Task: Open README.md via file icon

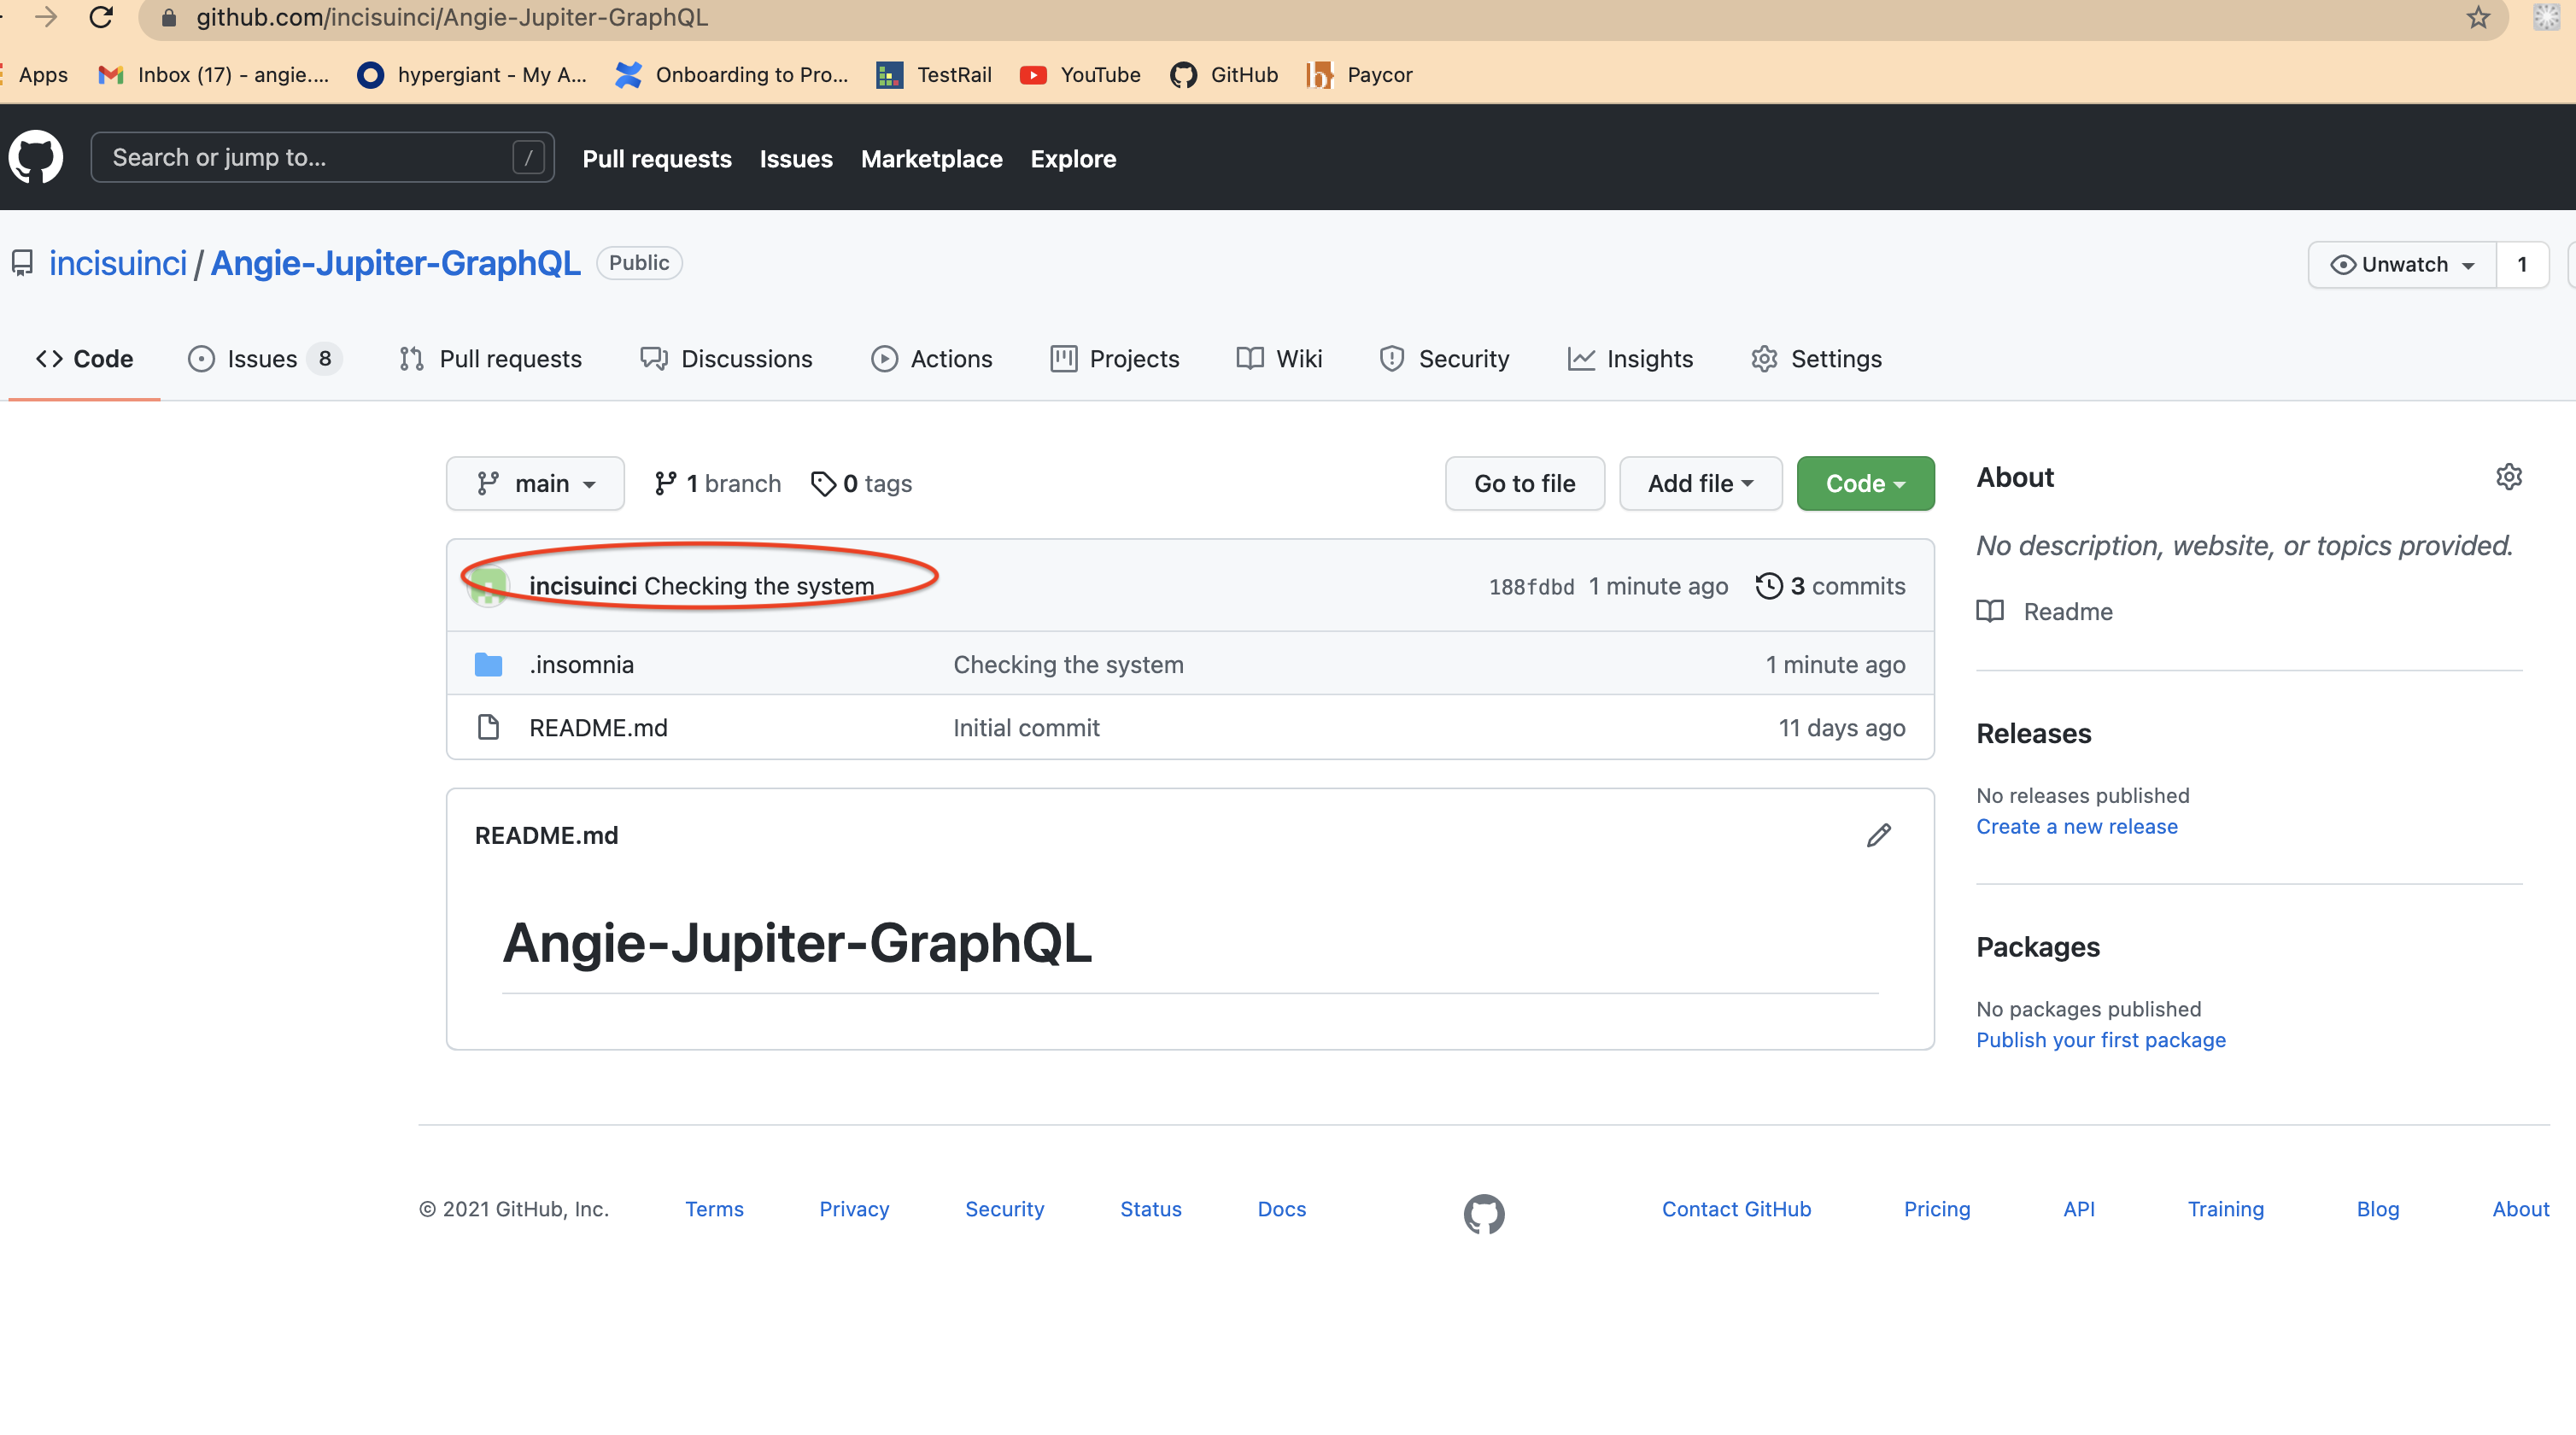Action: tap(489, 727)
